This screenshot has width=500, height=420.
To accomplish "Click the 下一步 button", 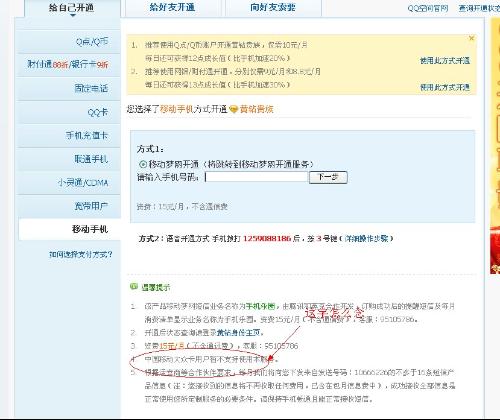I will [328, 177].
